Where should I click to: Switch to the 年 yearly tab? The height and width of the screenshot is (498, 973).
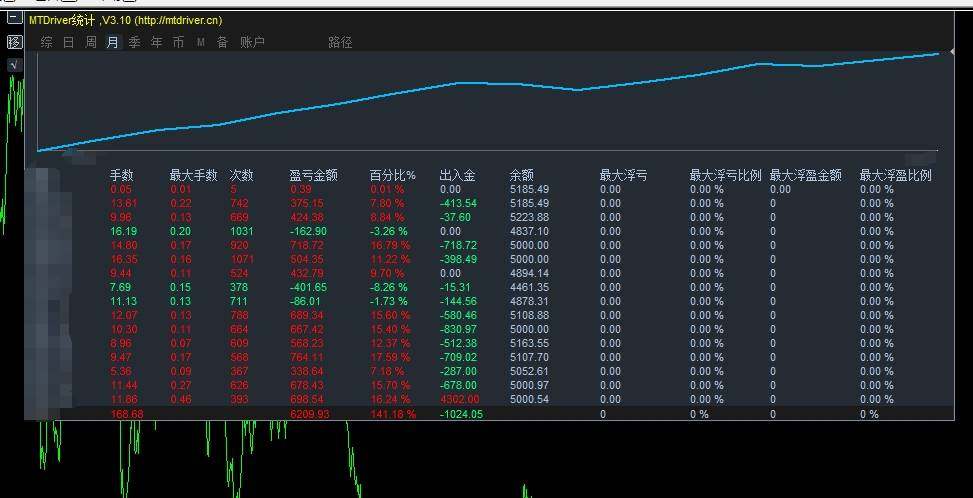156,42
